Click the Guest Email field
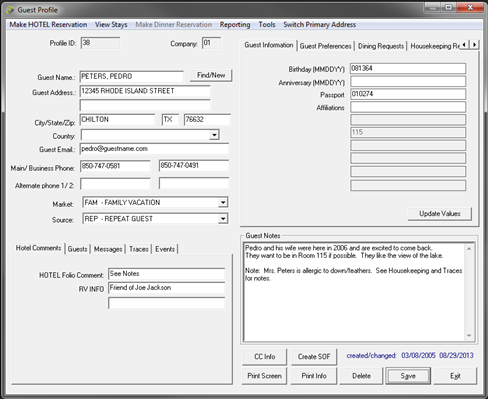 (154, 149)
